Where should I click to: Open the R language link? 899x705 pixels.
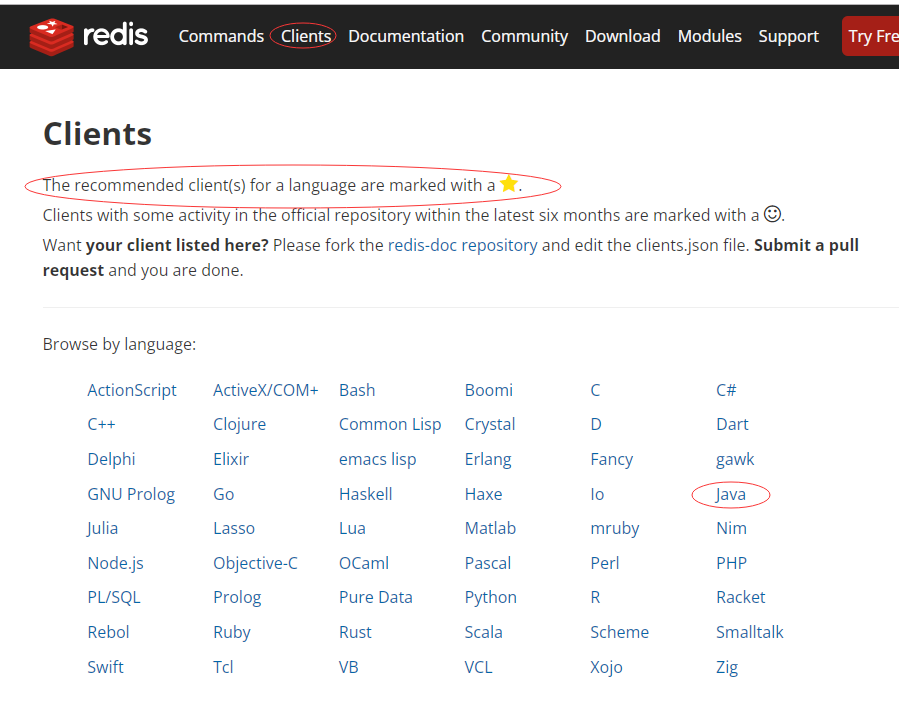[x=595, y=598]
